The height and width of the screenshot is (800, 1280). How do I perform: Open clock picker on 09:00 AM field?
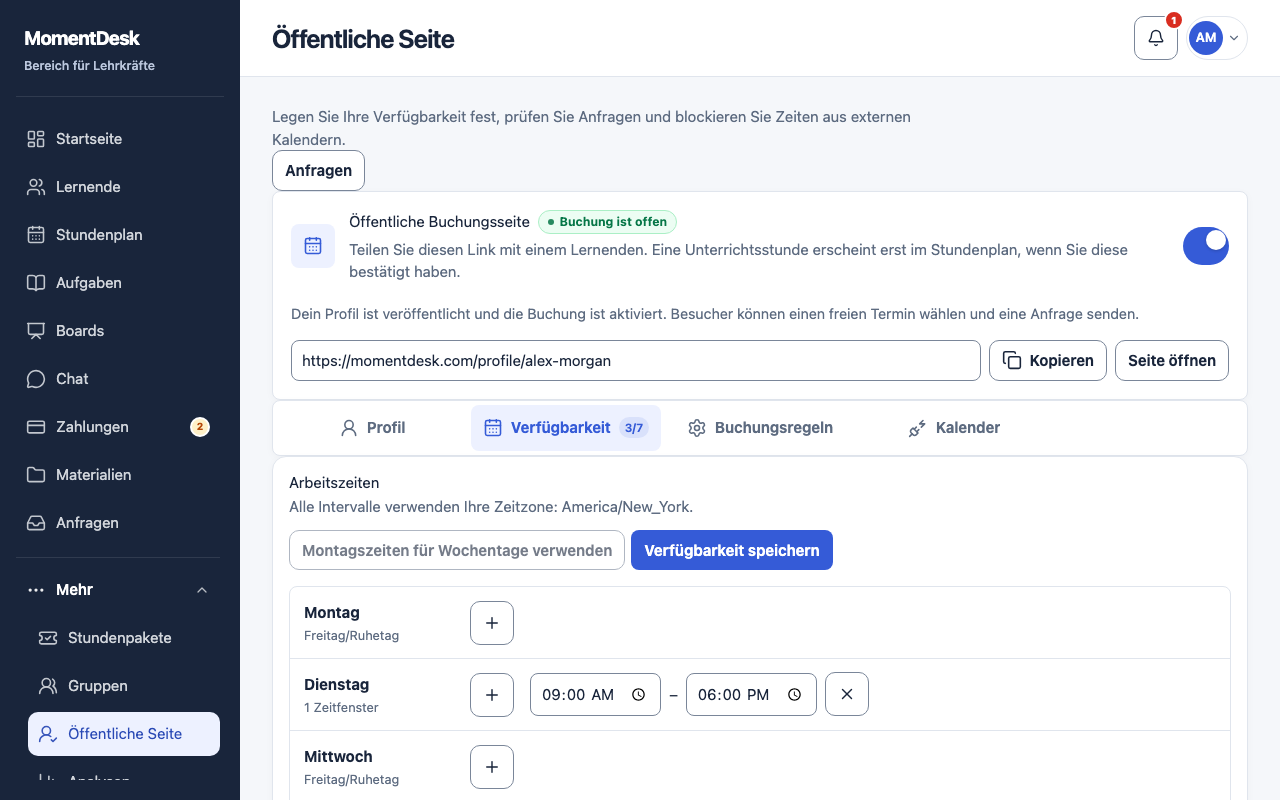pyautogui.click(x=638, y=695)
